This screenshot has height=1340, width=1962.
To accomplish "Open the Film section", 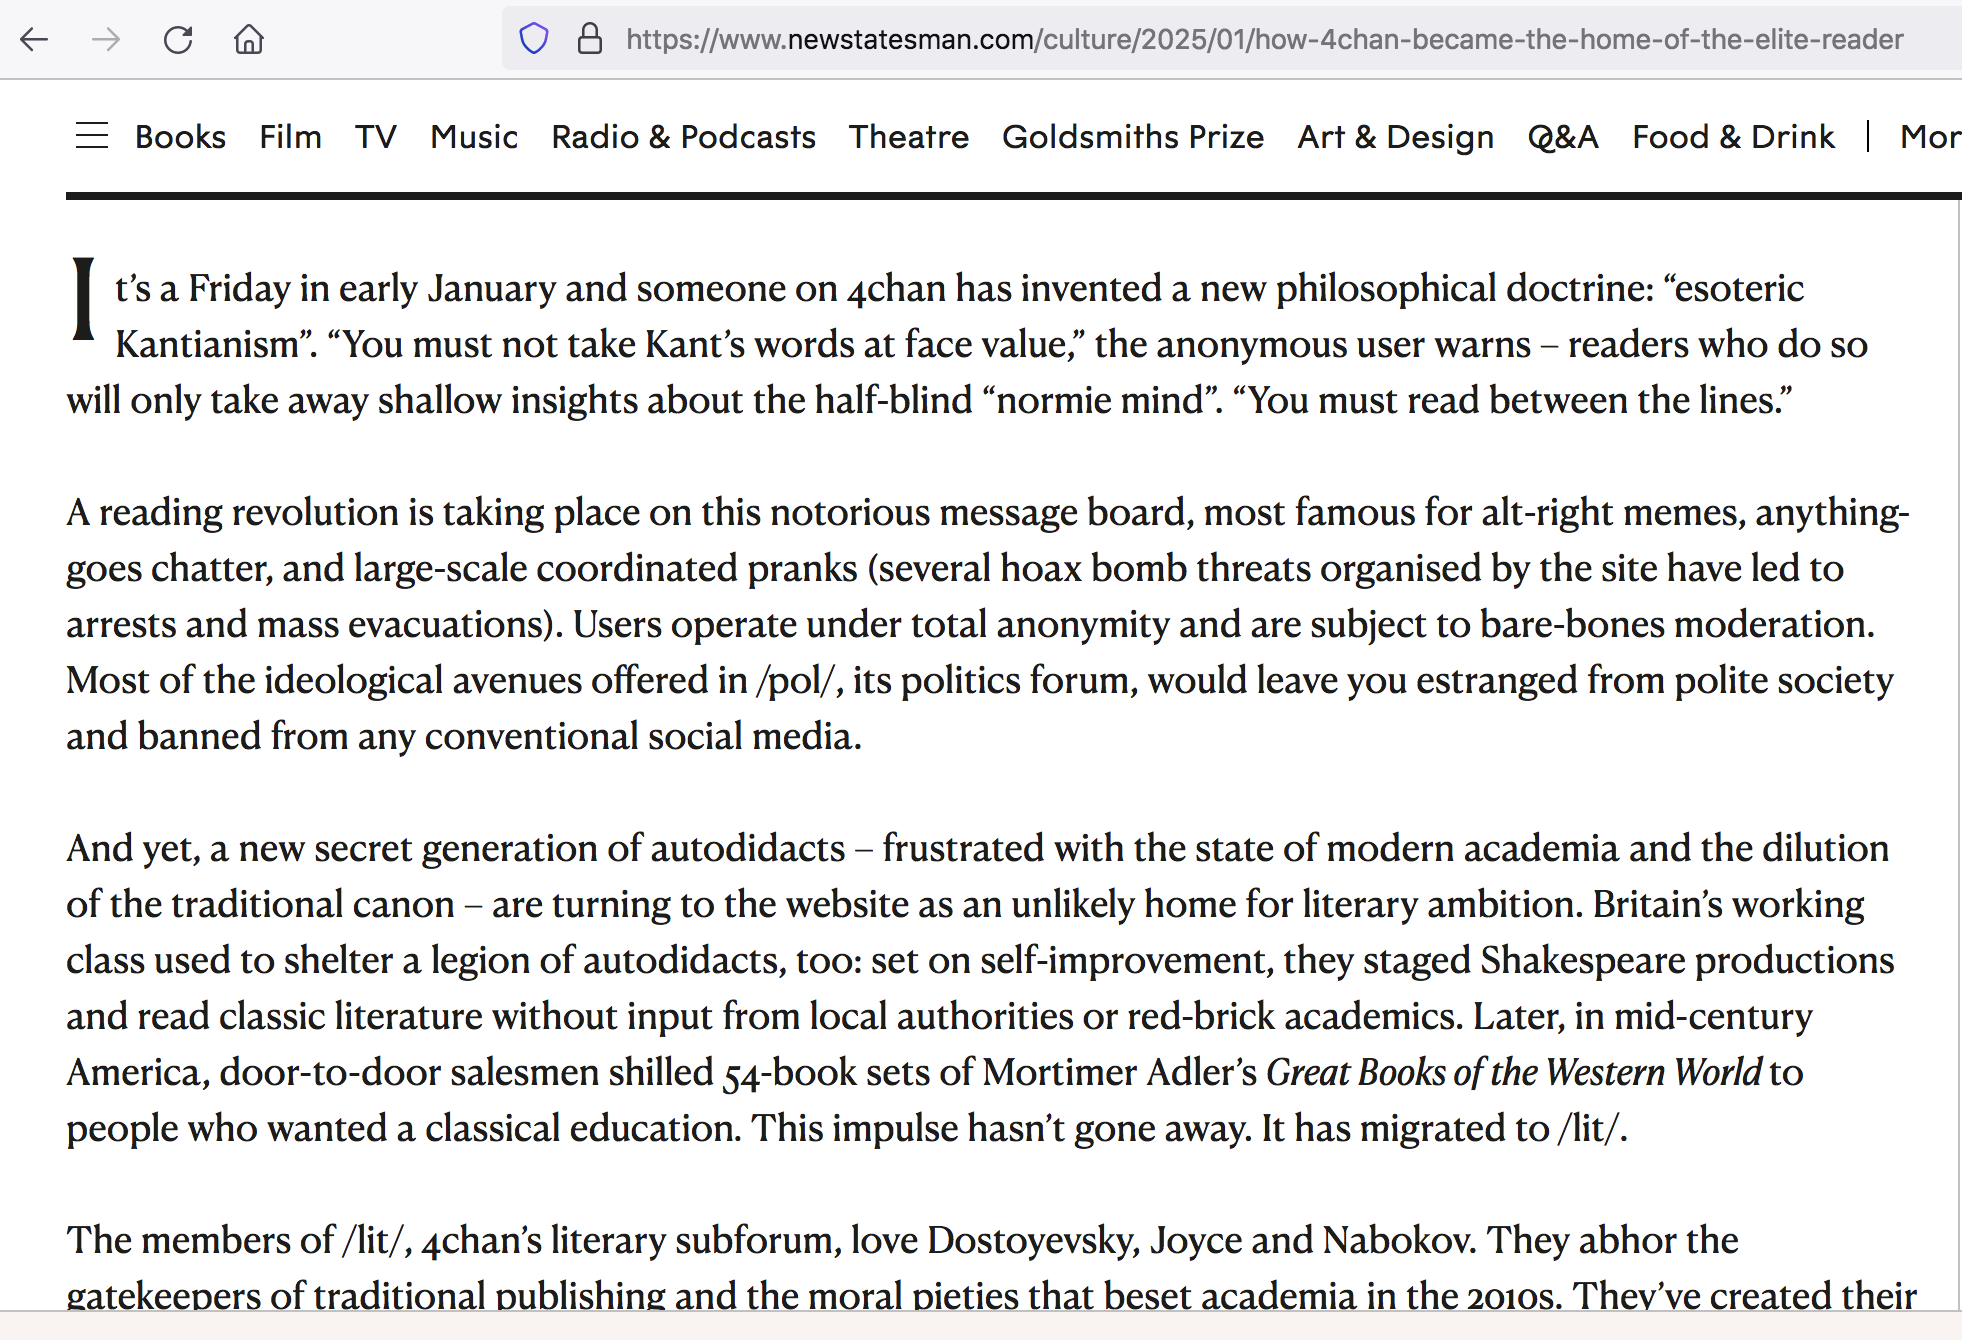I will [290, 137].
